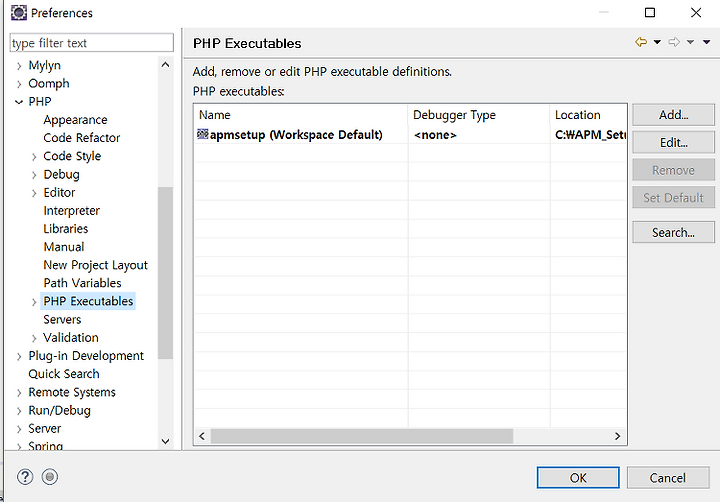Expand the Server node
Image resolution: width=720 pixels, height=502 pixels.
click(x=19, y=429)
